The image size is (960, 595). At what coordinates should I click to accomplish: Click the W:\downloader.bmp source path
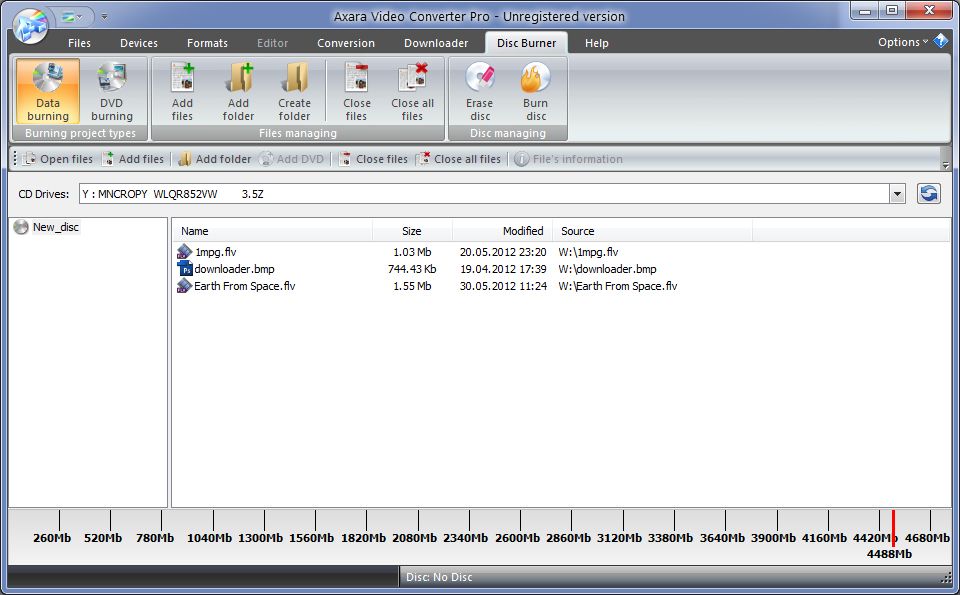pos(607,269)
